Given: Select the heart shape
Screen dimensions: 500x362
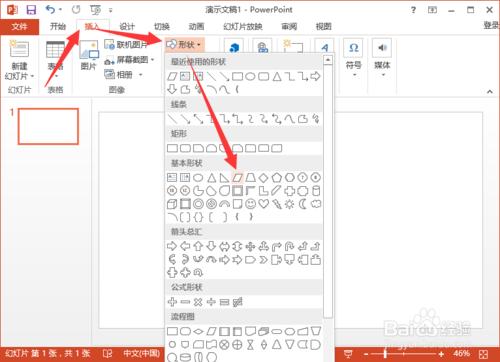Looking at the screenshot, I should (263, 204).
